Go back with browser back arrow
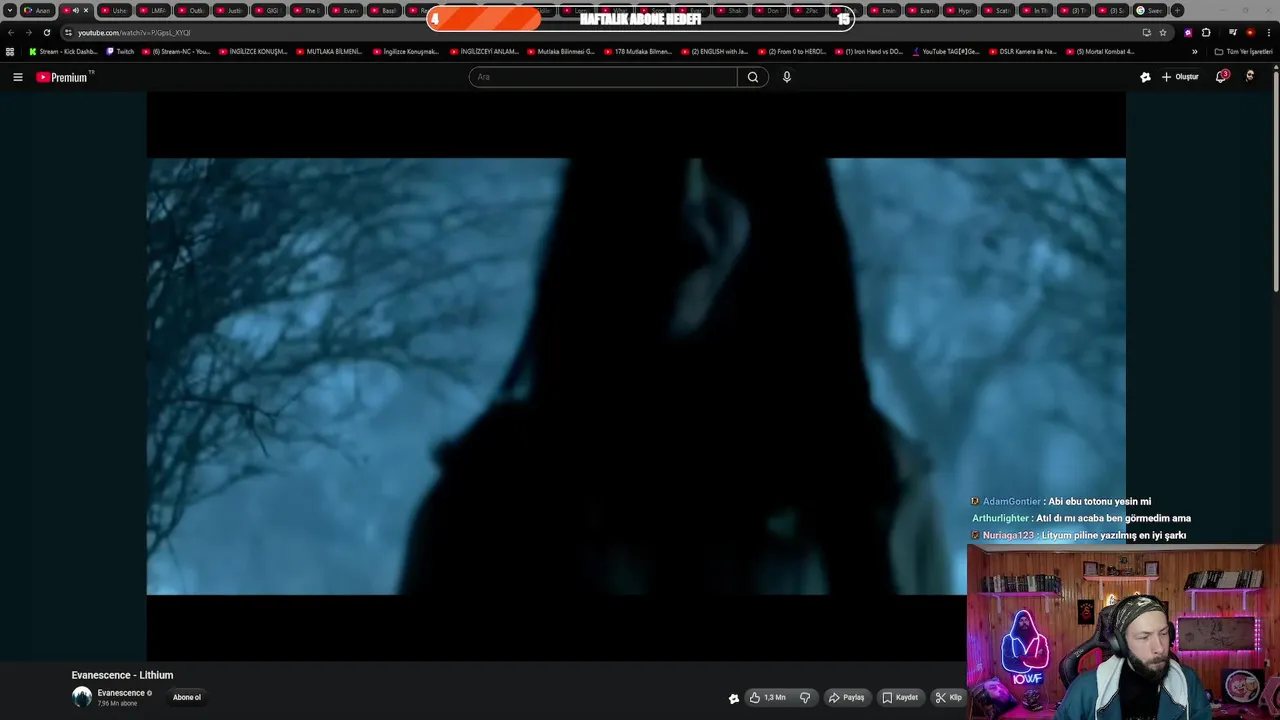 tap(11, 32)
